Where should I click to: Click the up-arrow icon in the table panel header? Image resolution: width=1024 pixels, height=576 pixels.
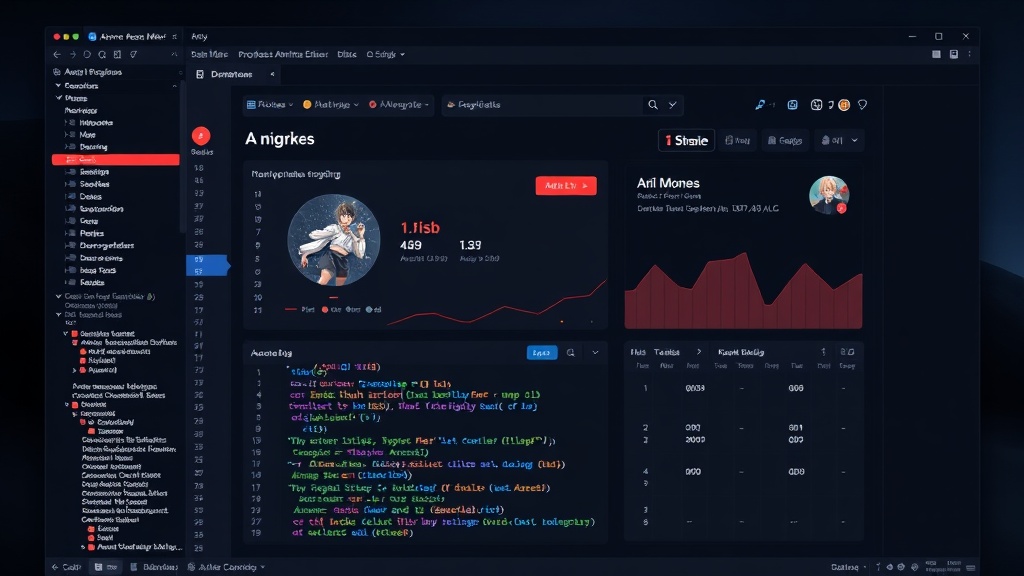click(x=823, y=351)
